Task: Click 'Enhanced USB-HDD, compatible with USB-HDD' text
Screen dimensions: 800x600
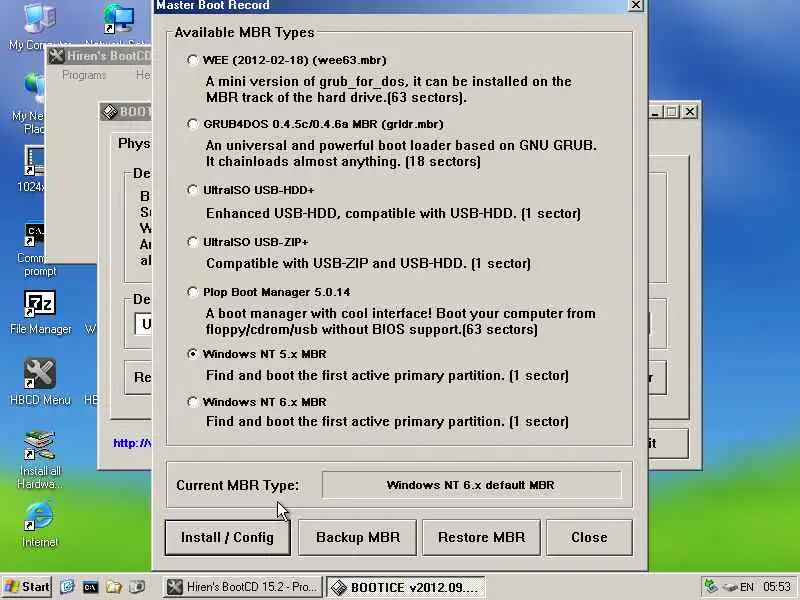Action: point(393,213)
